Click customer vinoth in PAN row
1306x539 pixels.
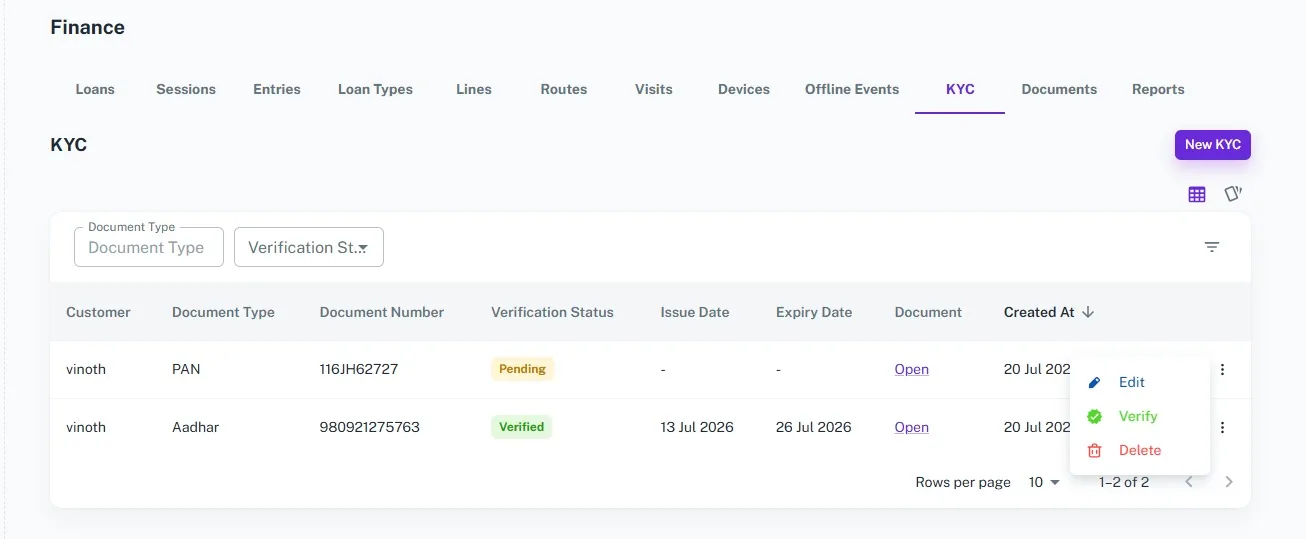pos(86,369)
